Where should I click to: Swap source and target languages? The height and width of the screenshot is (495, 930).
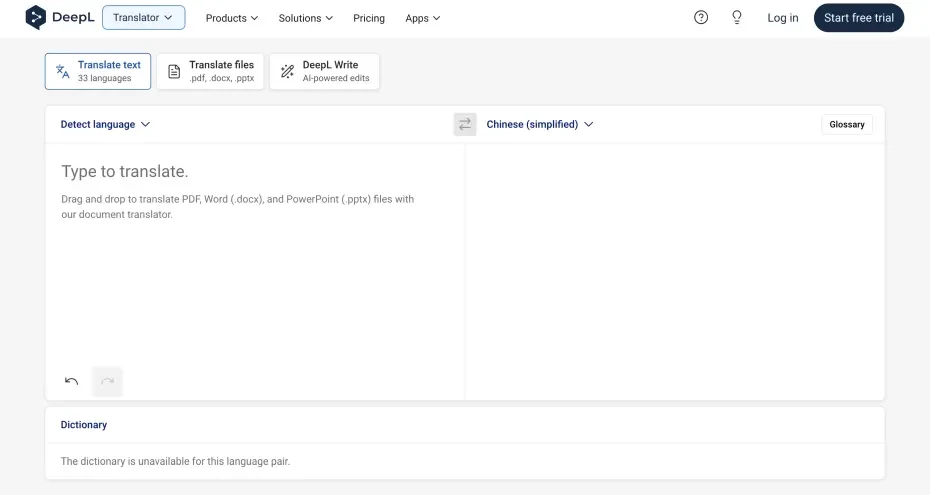[x=465, y=124]
